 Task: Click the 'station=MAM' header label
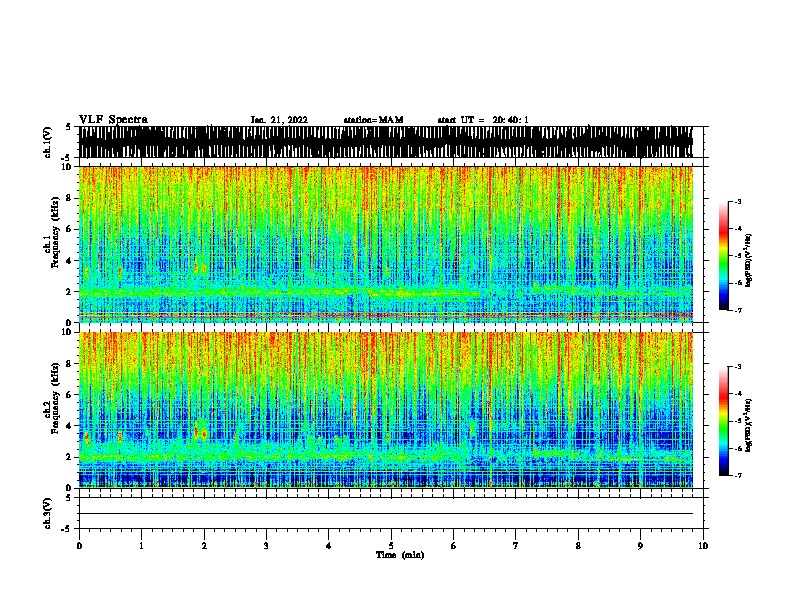(373, 120)
